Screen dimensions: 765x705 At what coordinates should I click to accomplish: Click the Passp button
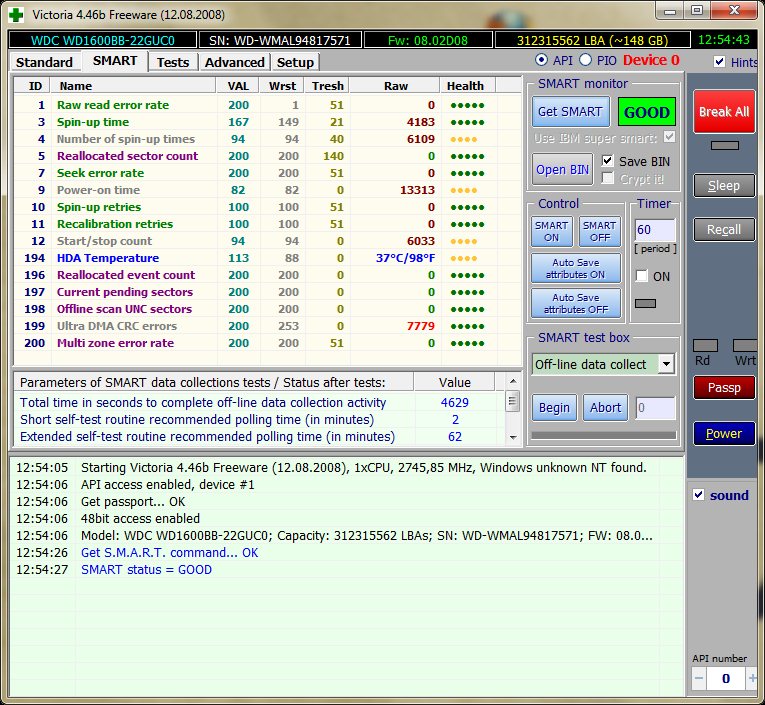tap(724, 387)
